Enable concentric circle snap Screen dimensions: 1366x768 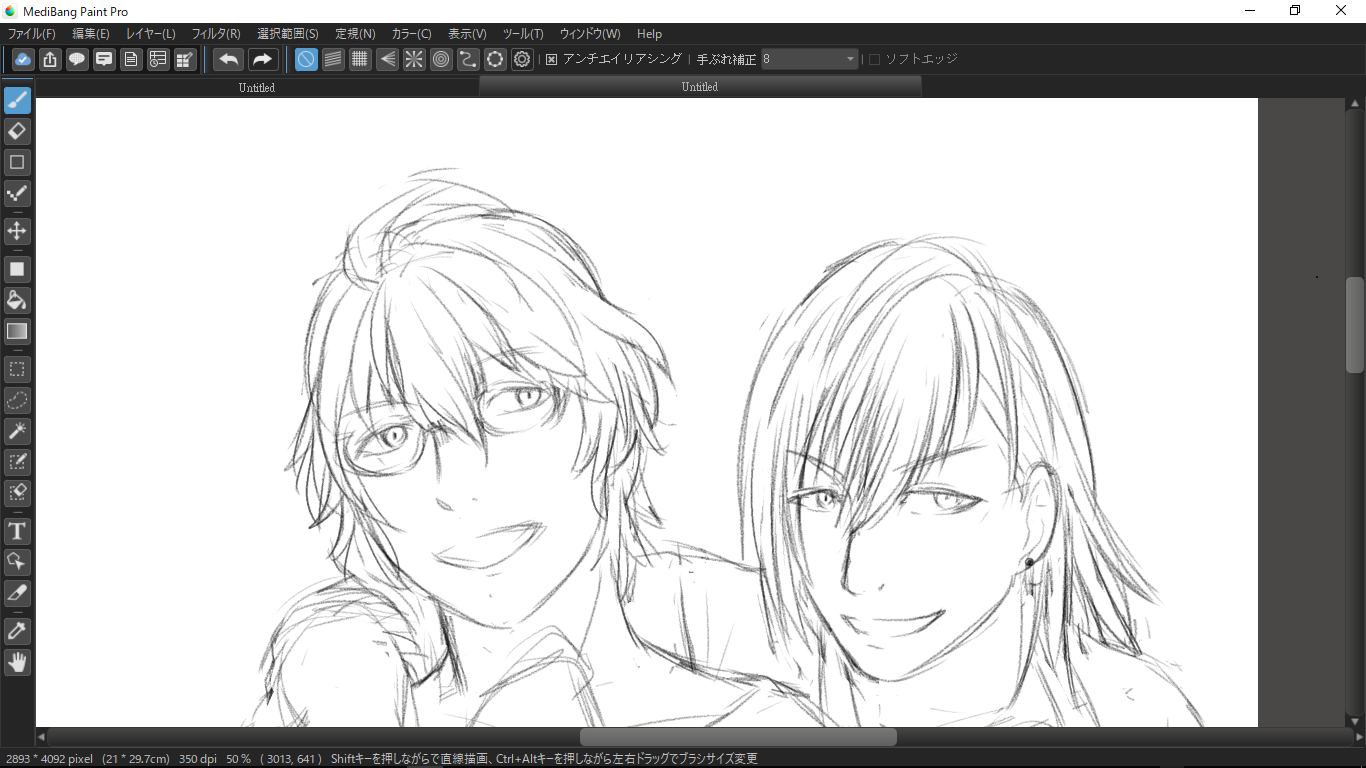point(441,59)
